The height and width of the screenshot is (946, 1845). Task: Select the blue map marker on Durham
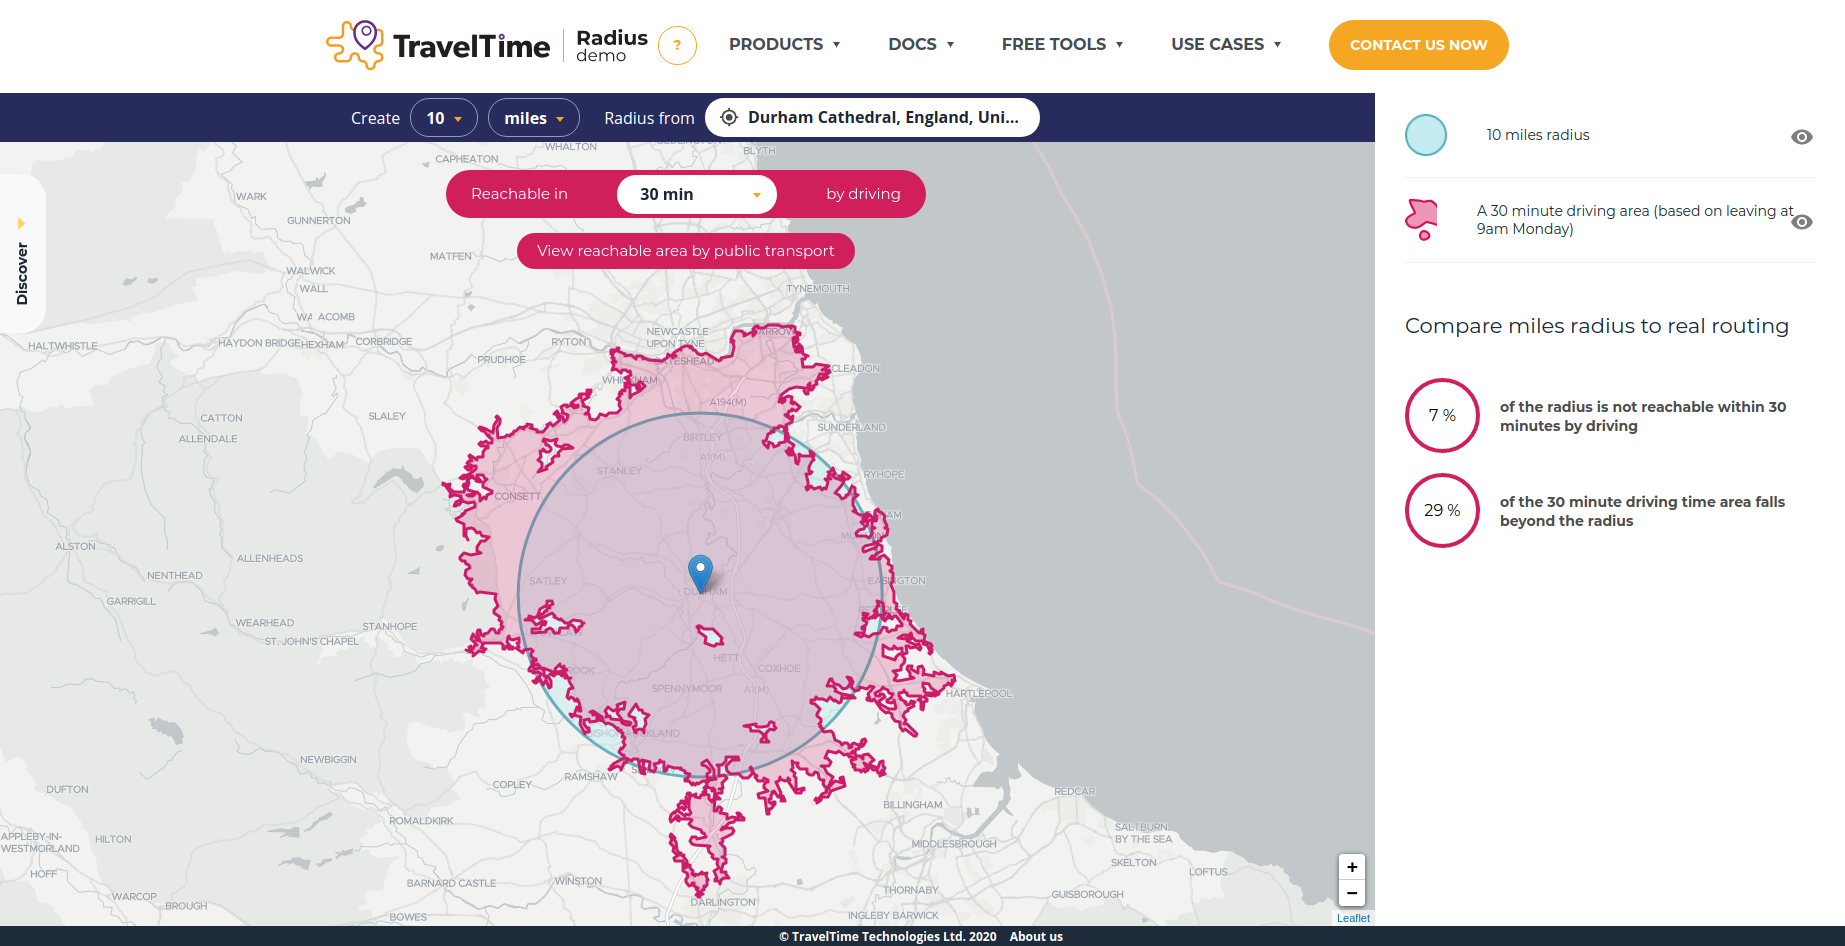pyautogui.click(x=700, y=572)
